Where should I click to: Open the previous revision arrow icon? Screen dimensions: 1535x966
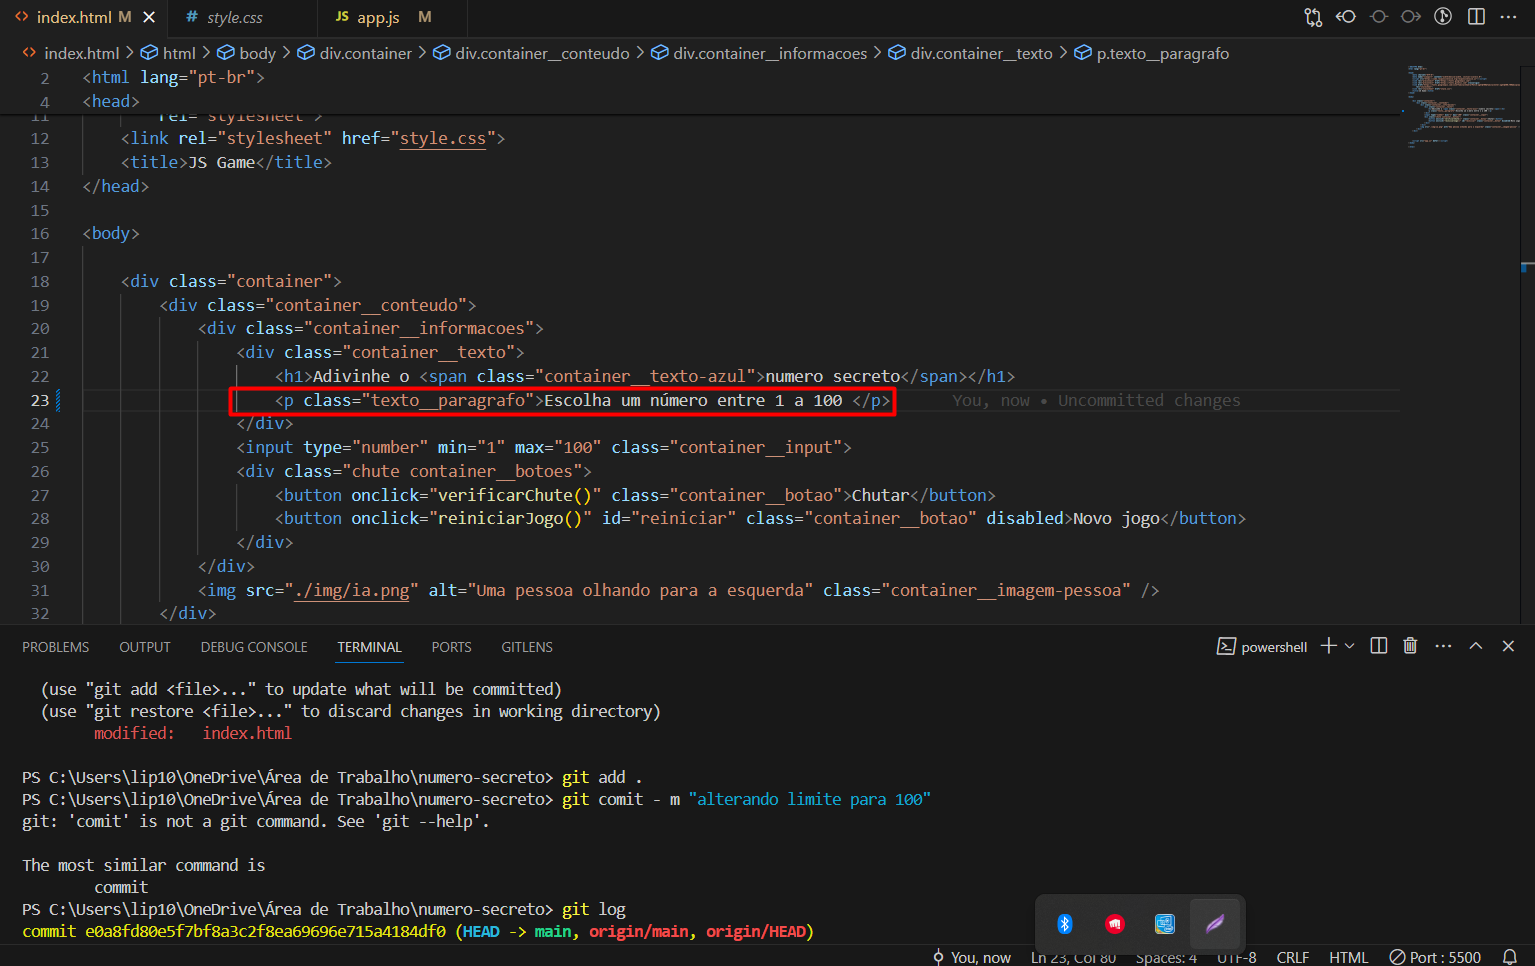pyautogui.click(x=1346, y=17)
